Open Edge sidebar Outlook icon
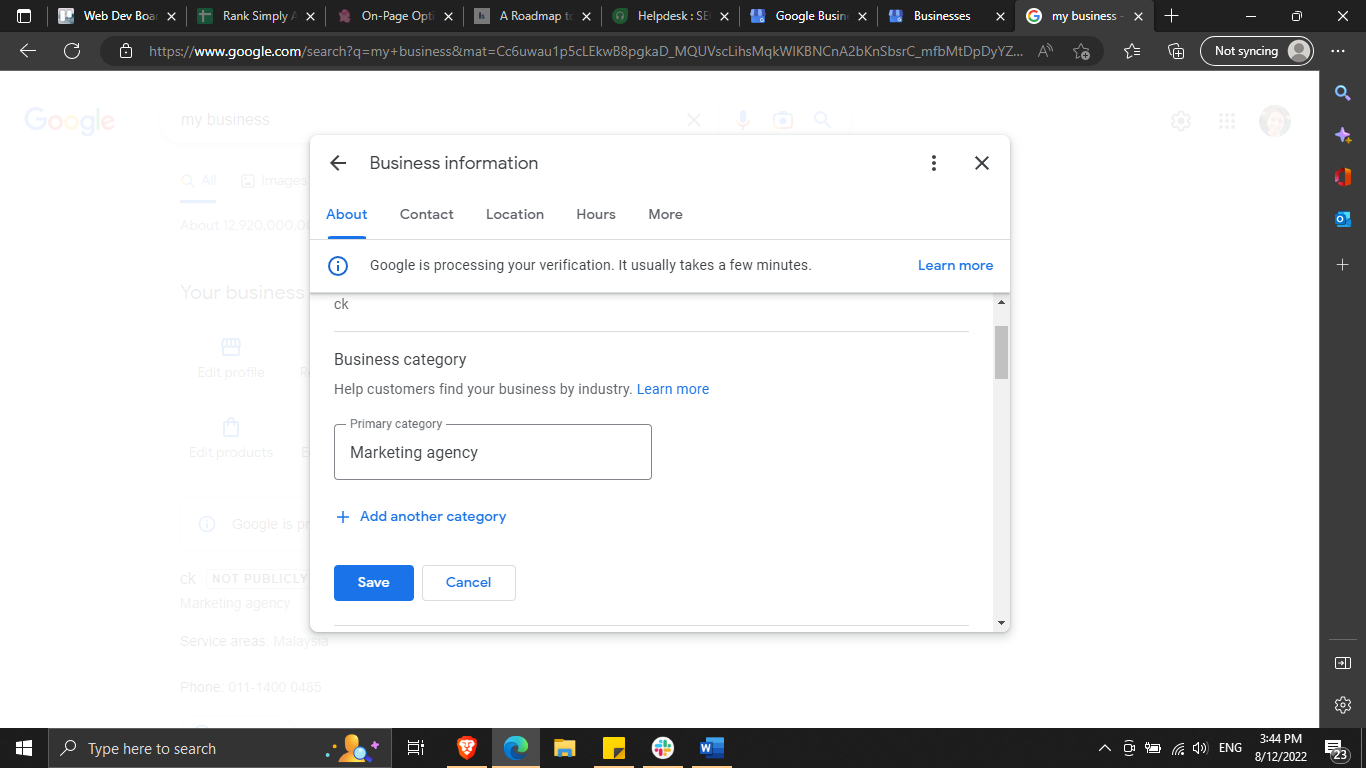 [x=1343, y=219]
